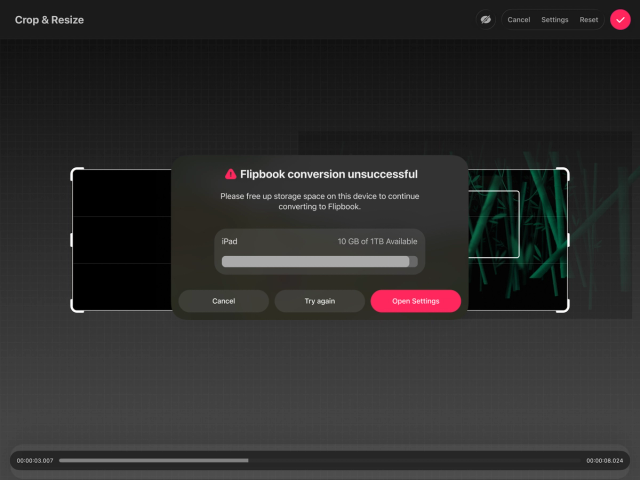The image size is (640, 480).
Task: Click the bottom video timeline scrubber
Action: pos(319,460)
